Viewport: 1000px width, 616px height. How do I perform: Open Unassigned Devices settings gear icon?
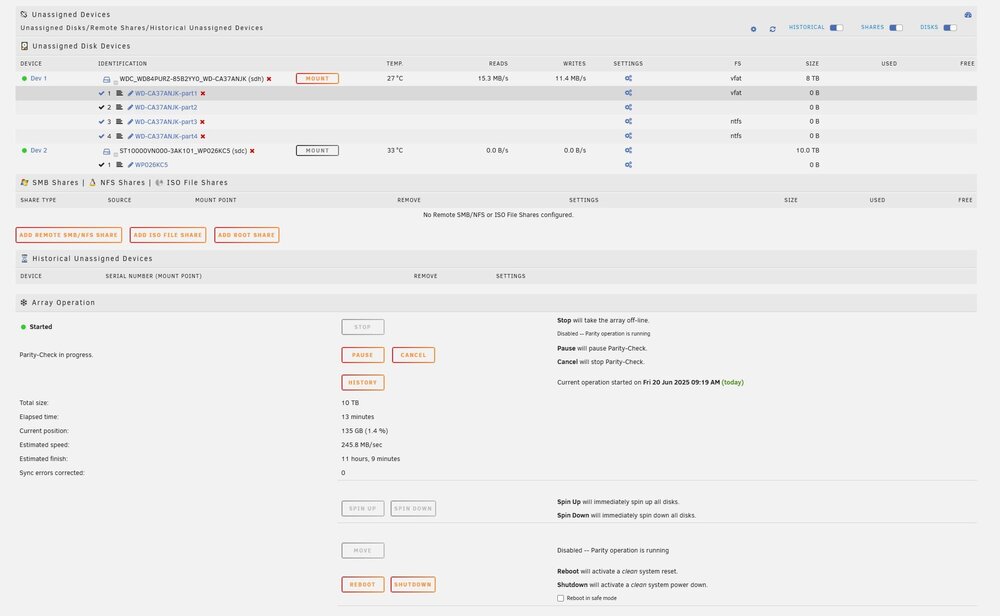(753, 29)
